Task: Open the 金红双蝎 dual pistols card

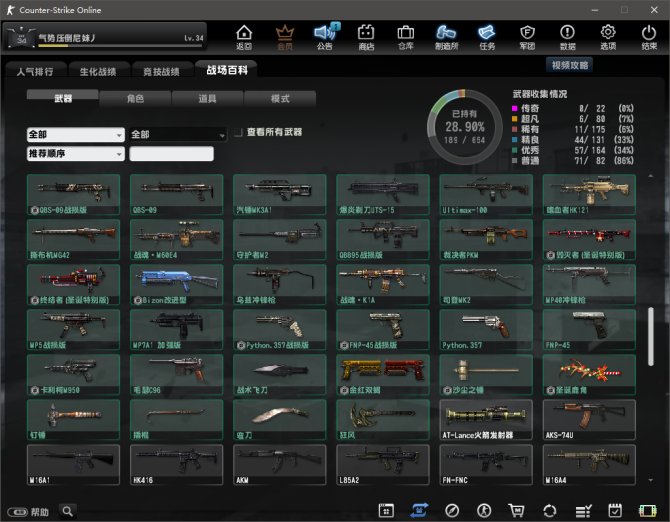Action: (x=383, y=375)
